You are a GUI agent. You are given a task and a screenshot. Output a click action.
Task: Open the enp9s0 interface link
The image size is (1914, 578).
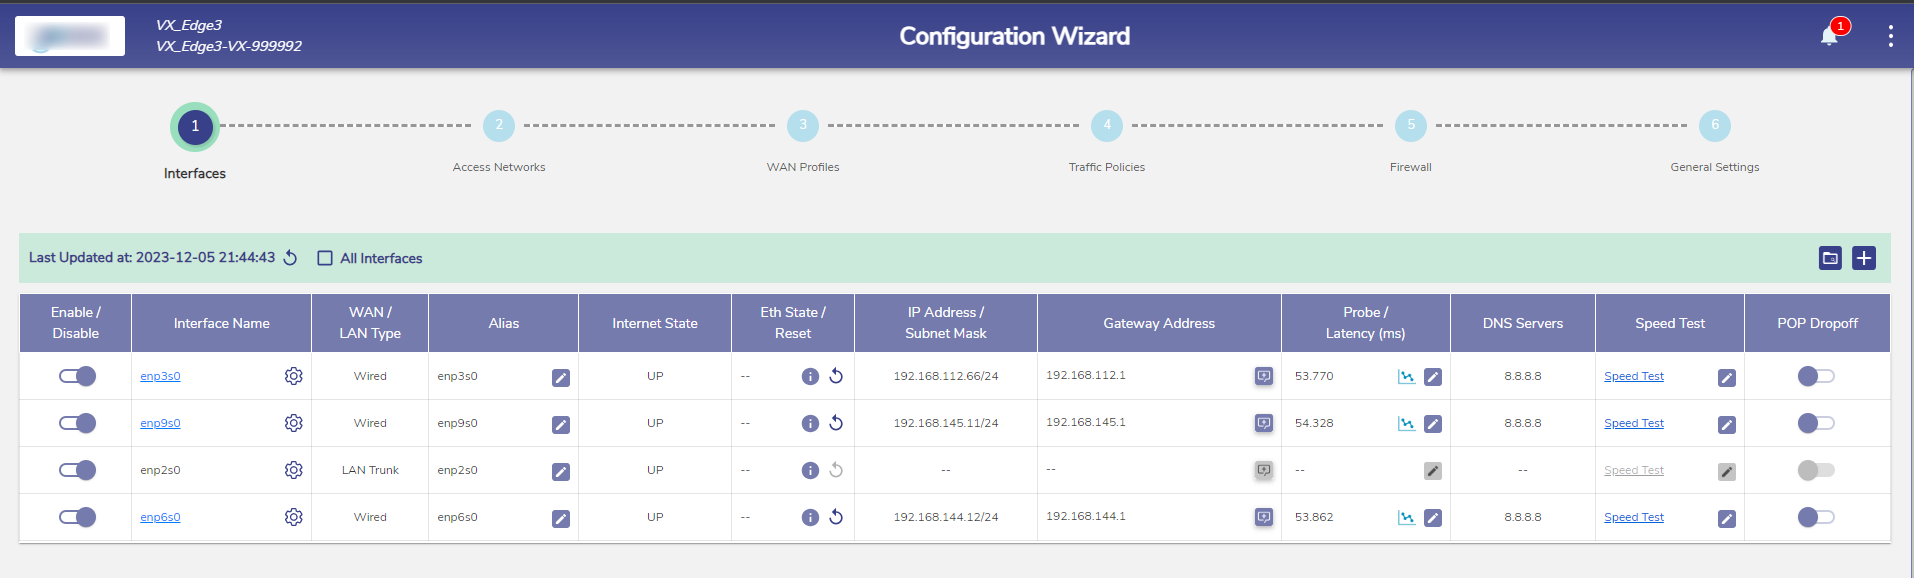pos(160,423)
